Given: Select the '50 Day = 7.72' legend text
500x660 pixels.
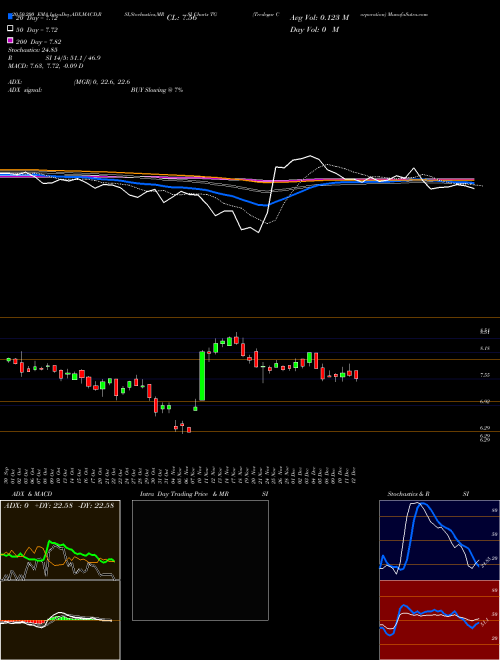Looking at the screenshot, I should pyautogui.click(x=37, y=30).
